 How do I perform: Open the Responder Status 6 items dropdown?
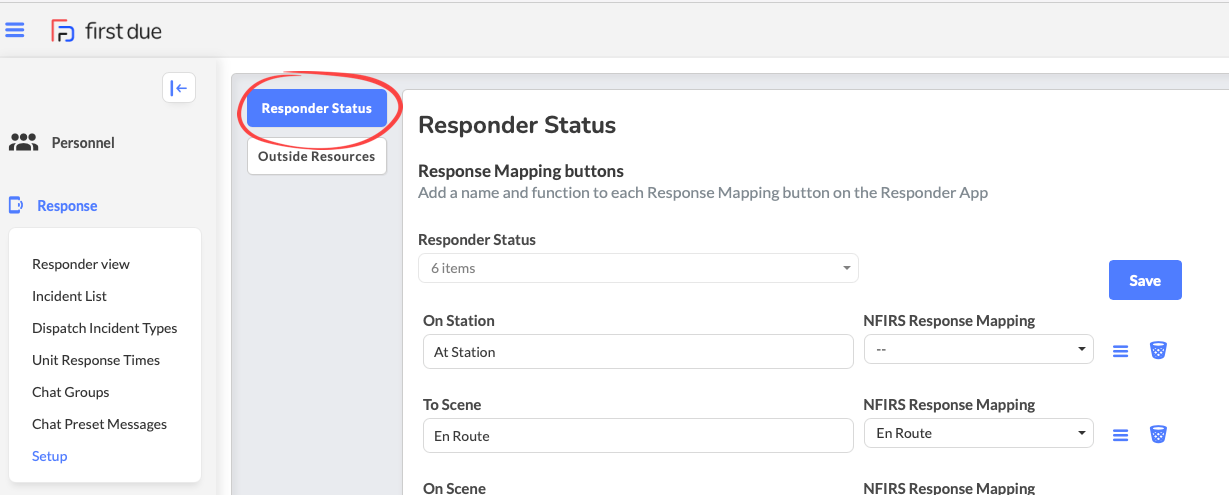pyautogui.click(x=638, y=268)
